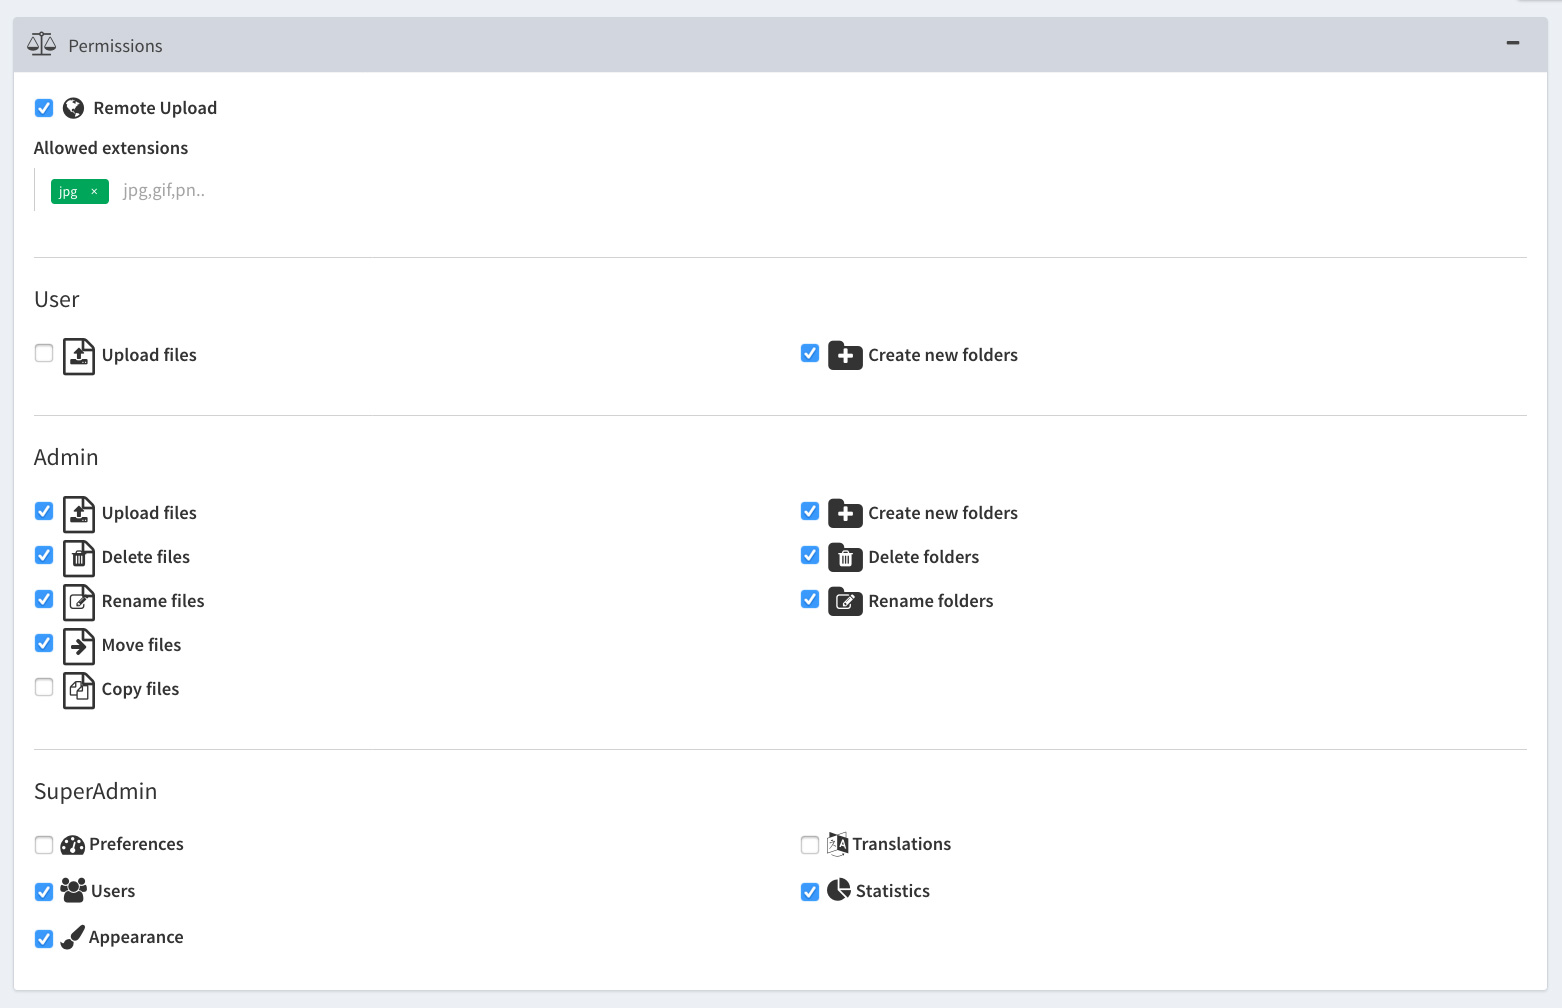Click the scales icon beside Permissions
Image resolution: width=1562 pixels, height=1008 pixels.
[41, 44]
